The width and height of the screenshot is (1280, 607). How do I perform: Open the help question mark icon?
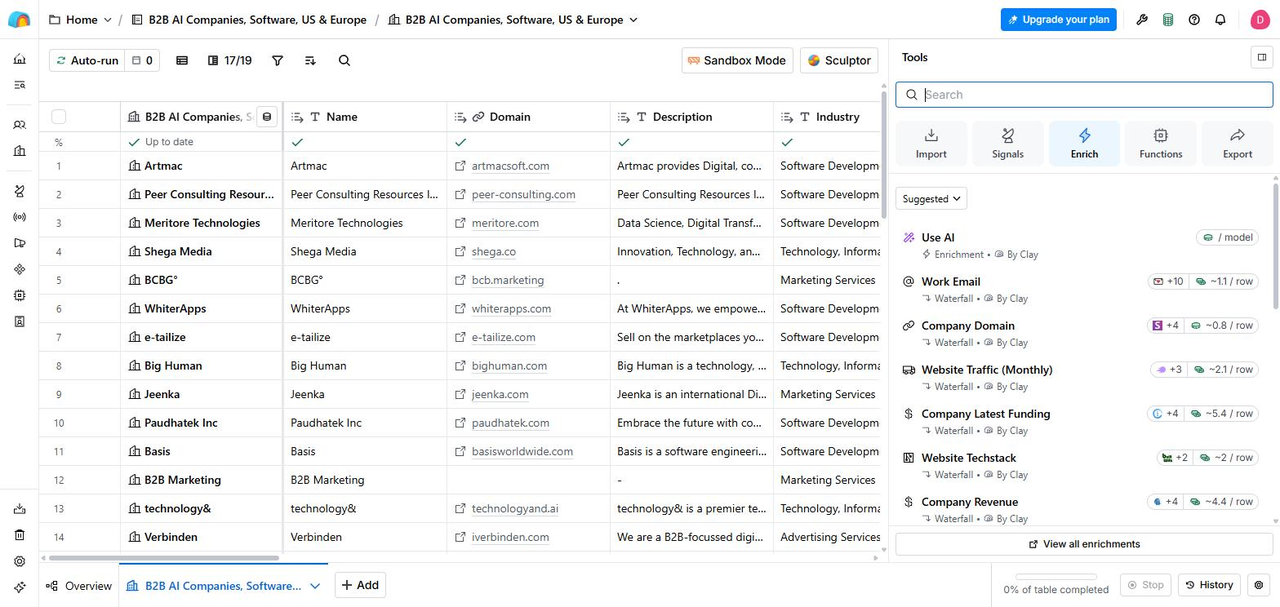pos(1194,19)
